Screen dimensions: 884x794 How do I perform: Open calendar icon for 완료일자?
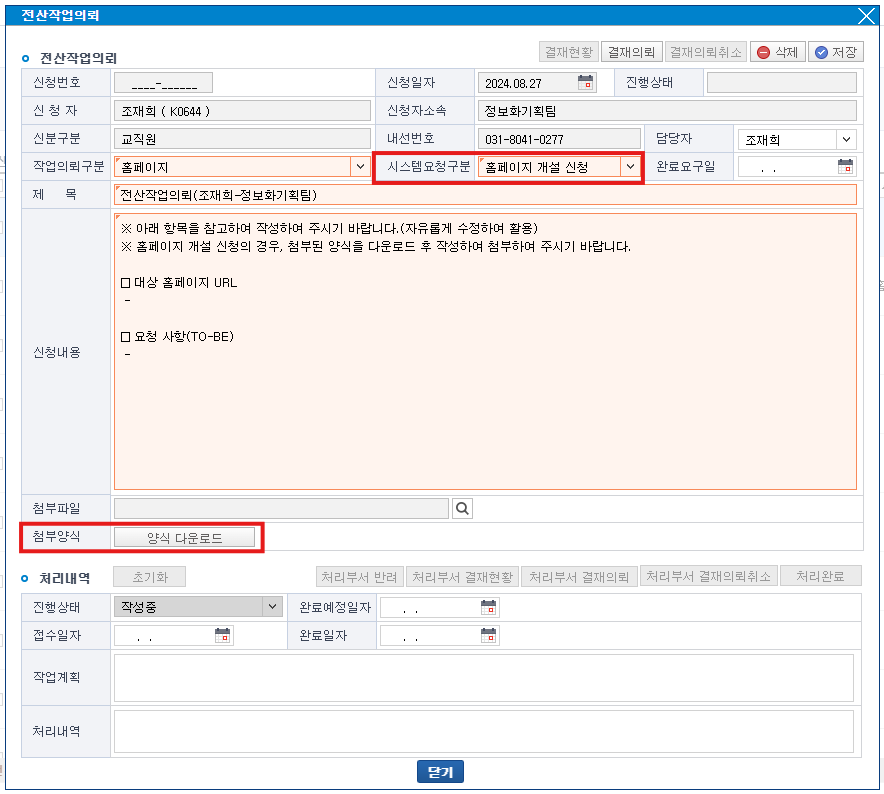(488, 635)
